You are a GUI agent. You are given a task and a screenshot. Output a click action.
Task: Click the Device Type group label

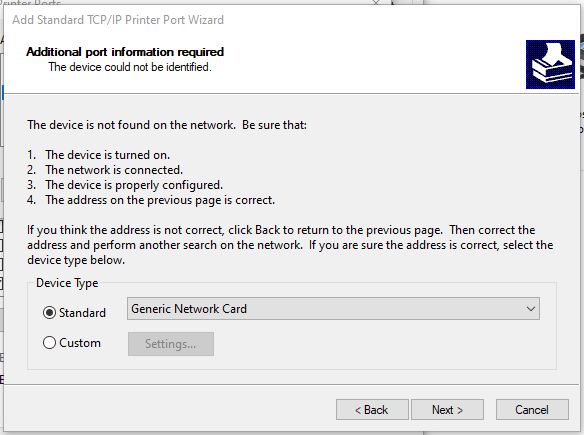(x=67, y=283)
